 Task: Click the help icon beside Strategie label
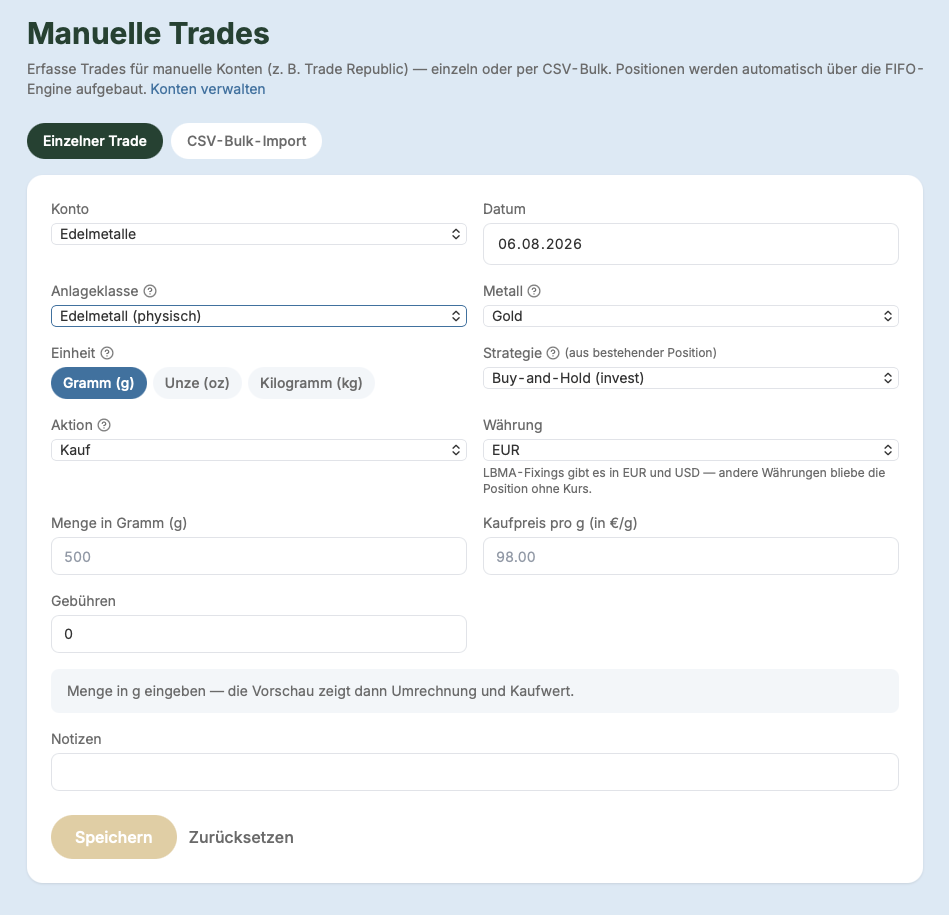553,353
